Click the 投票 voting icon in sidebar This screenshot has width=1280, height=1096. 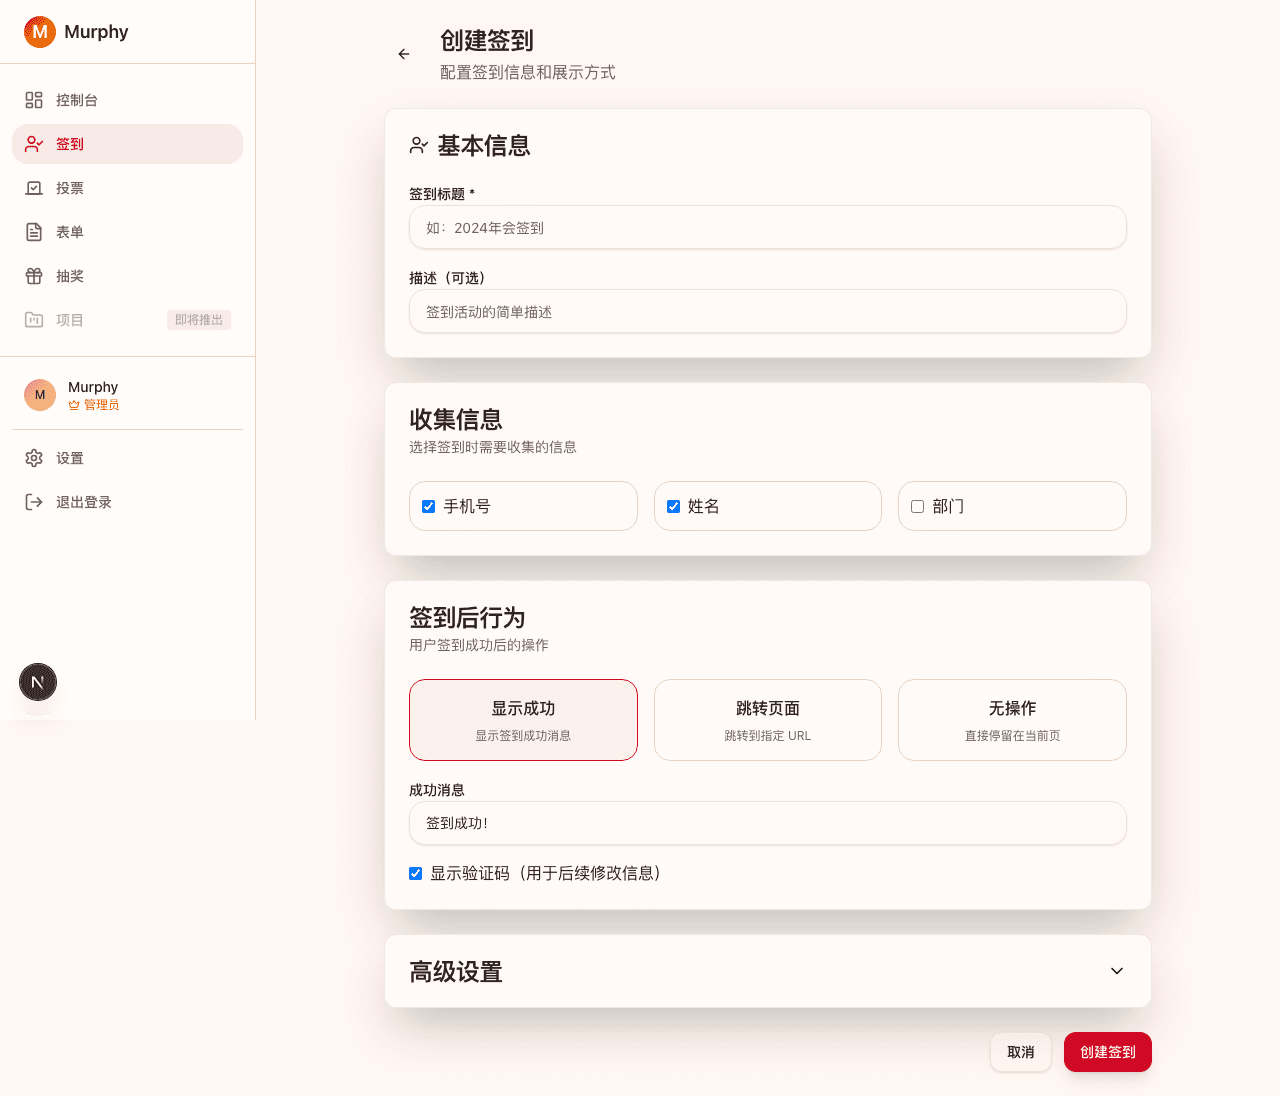click(34, 188)
